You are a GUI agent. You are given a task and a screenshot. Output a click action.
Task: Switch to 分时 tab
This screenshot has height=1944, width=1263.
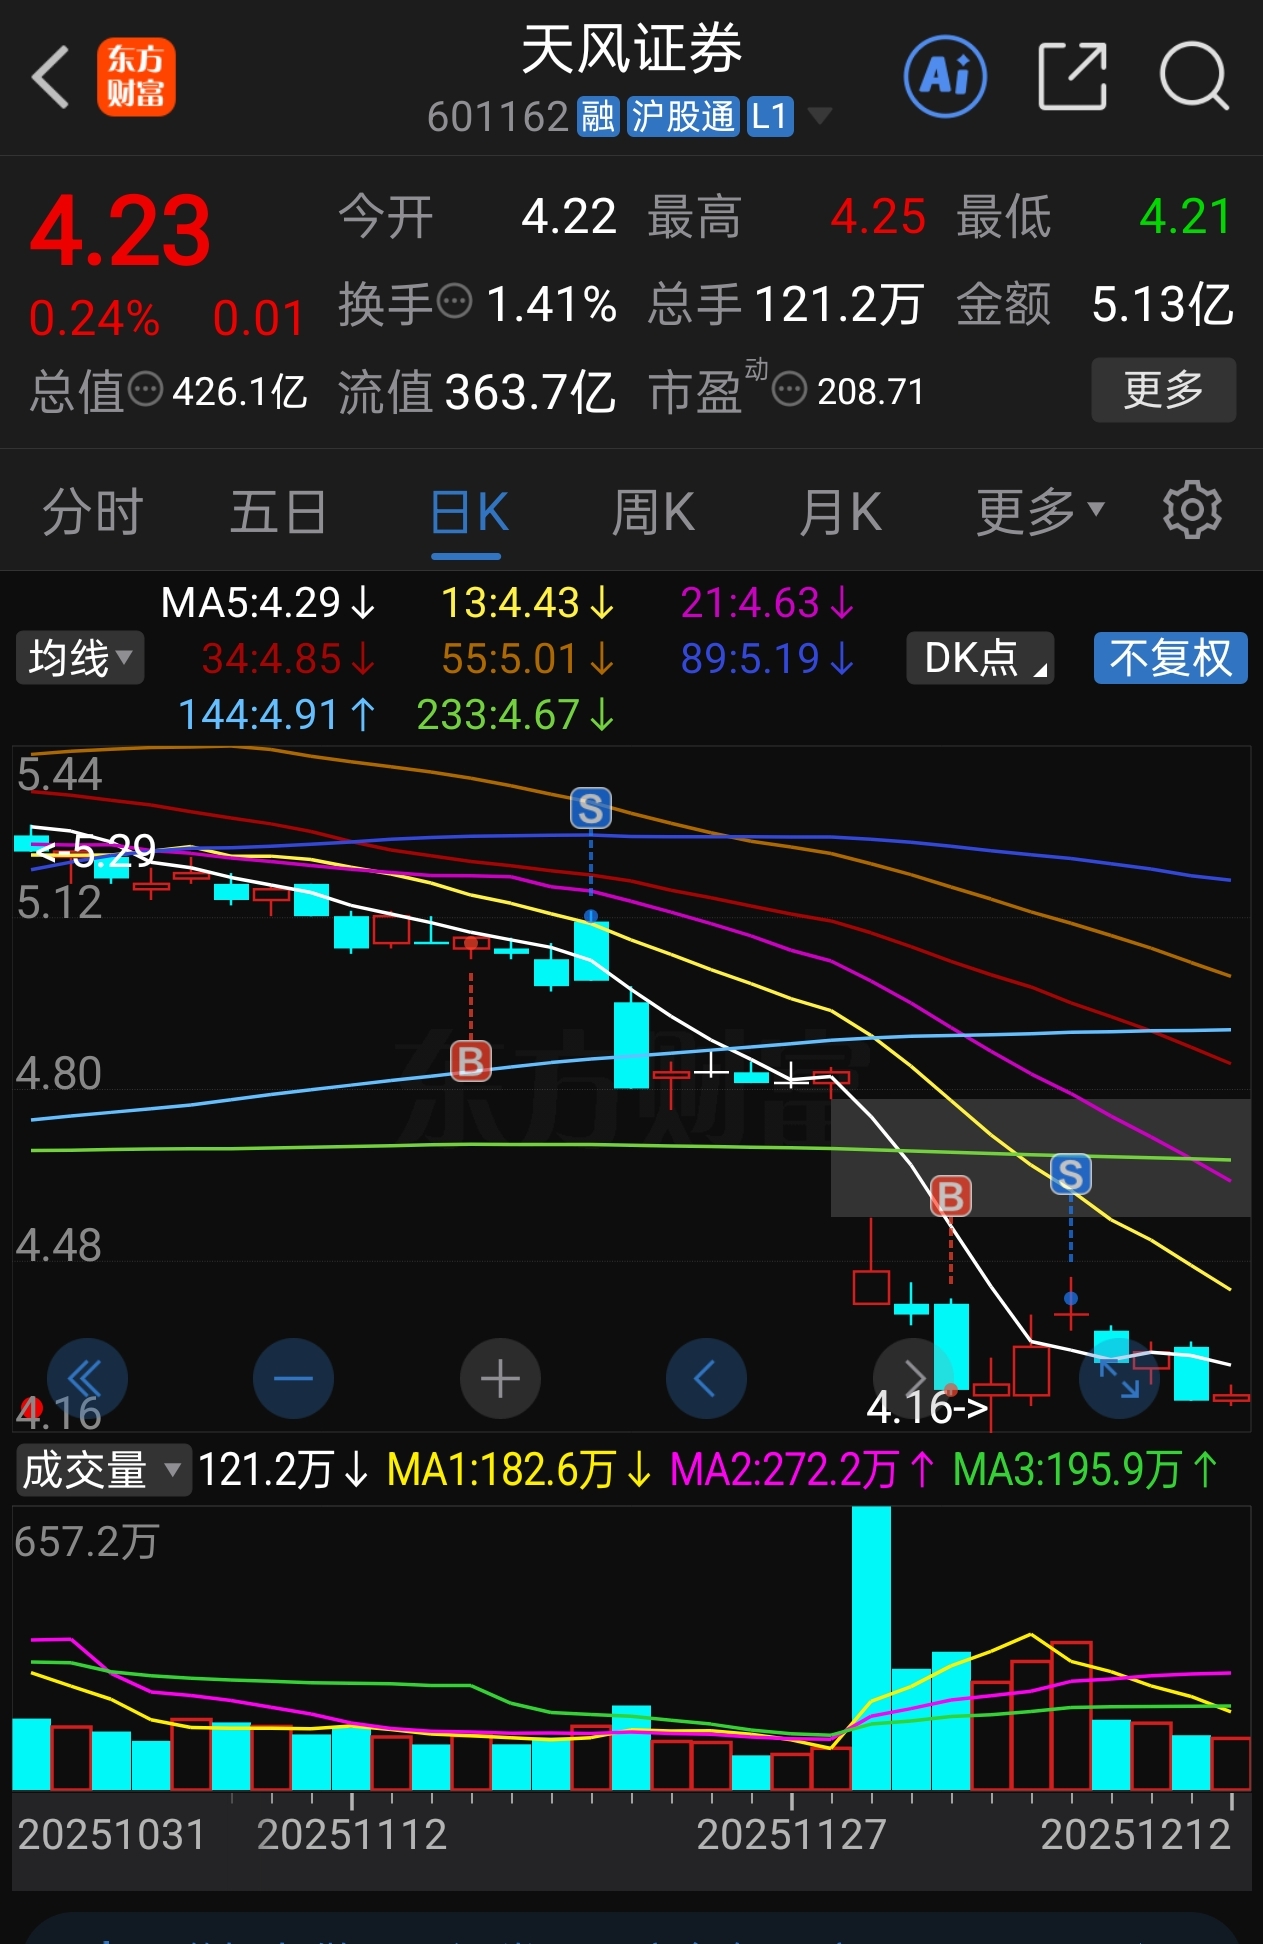93,512
